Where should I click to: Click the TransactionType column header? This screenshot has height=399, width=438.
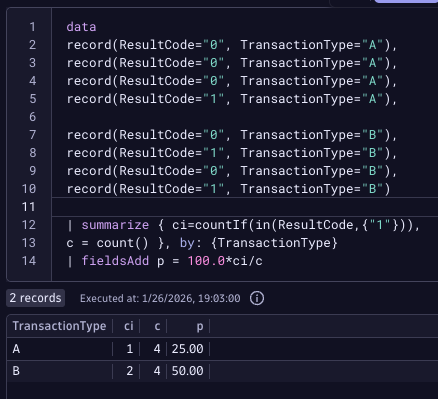[59, 326]
